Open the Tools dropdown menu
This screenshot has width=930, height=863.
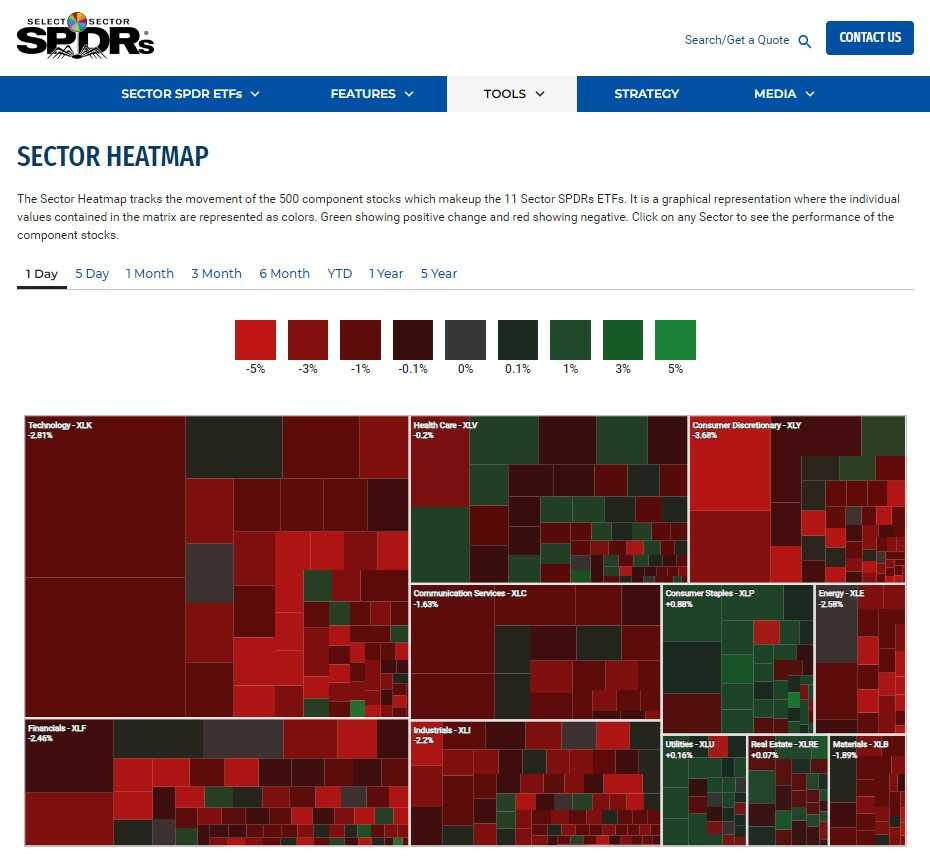click(513, 94)
